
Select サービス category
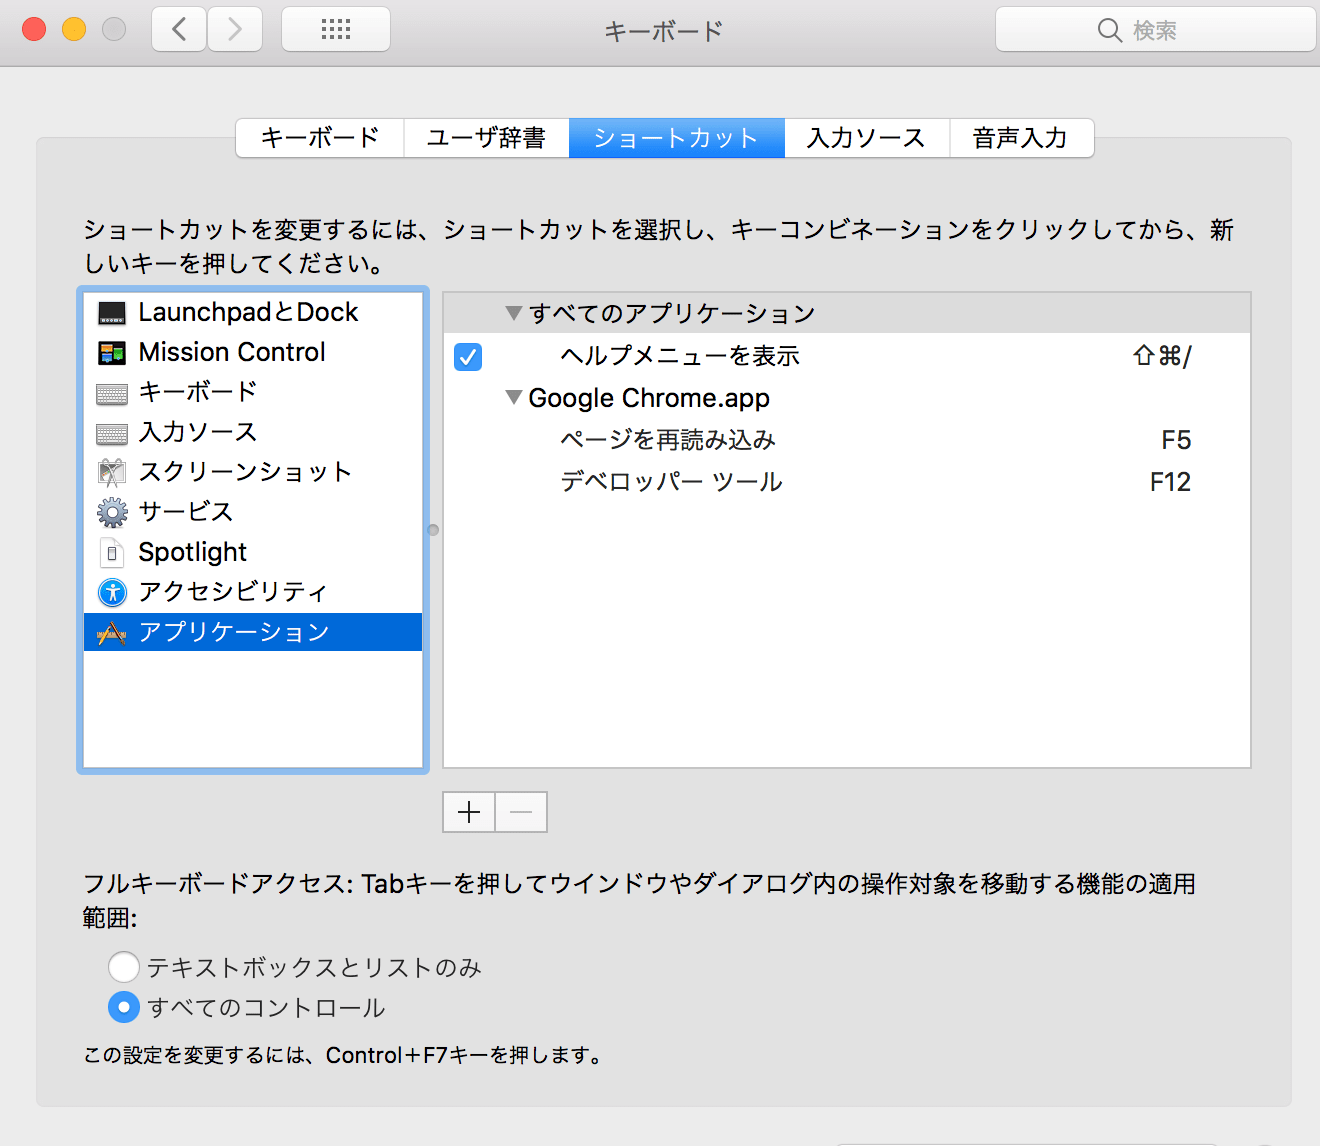coord(253,513)
